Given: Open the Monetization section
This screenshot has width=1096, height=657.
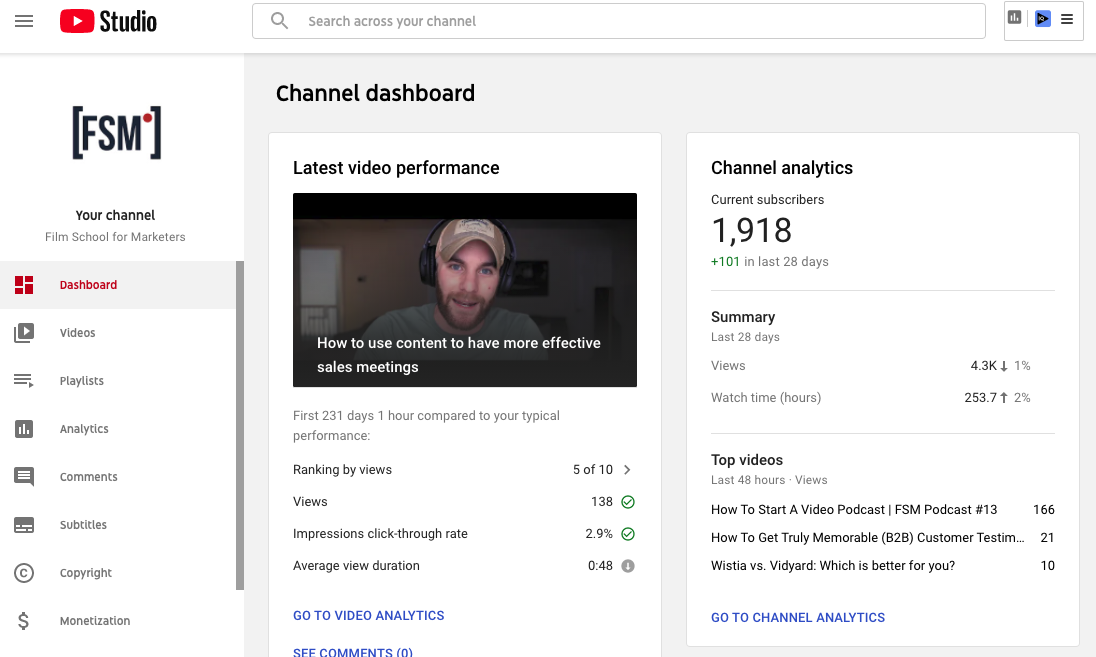Looking at the screenshot, I should [94, 621].
